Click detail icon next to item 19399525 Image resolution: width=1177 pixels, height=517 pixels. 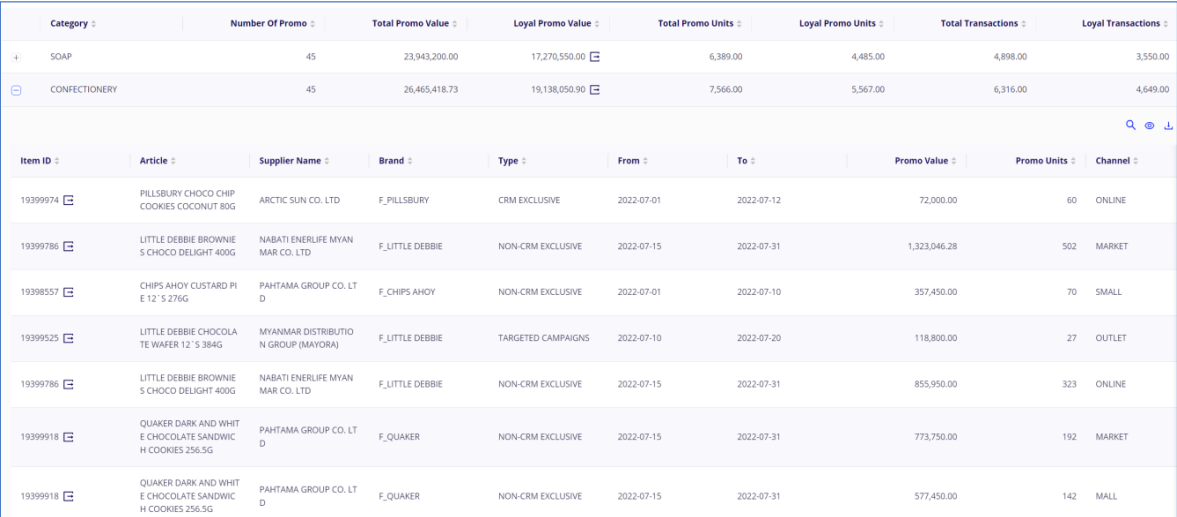tap(69, 338)
